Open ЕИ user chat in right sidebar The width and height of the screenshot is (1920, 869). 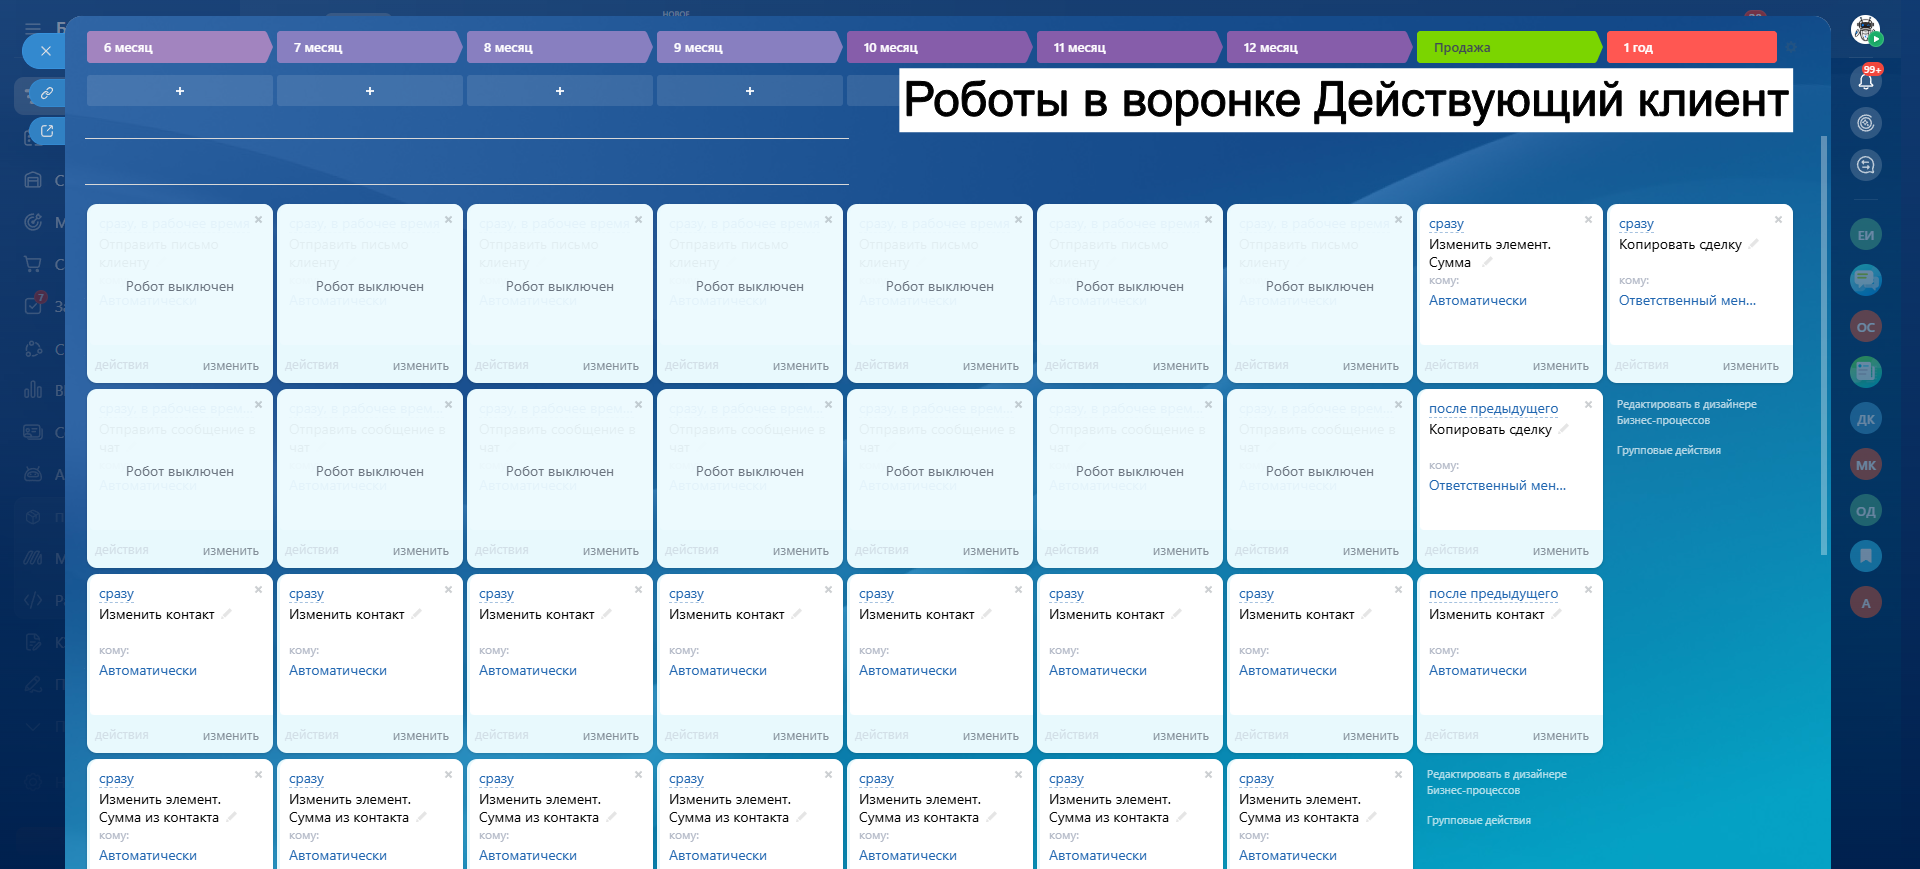click(x=1865, y=235)
